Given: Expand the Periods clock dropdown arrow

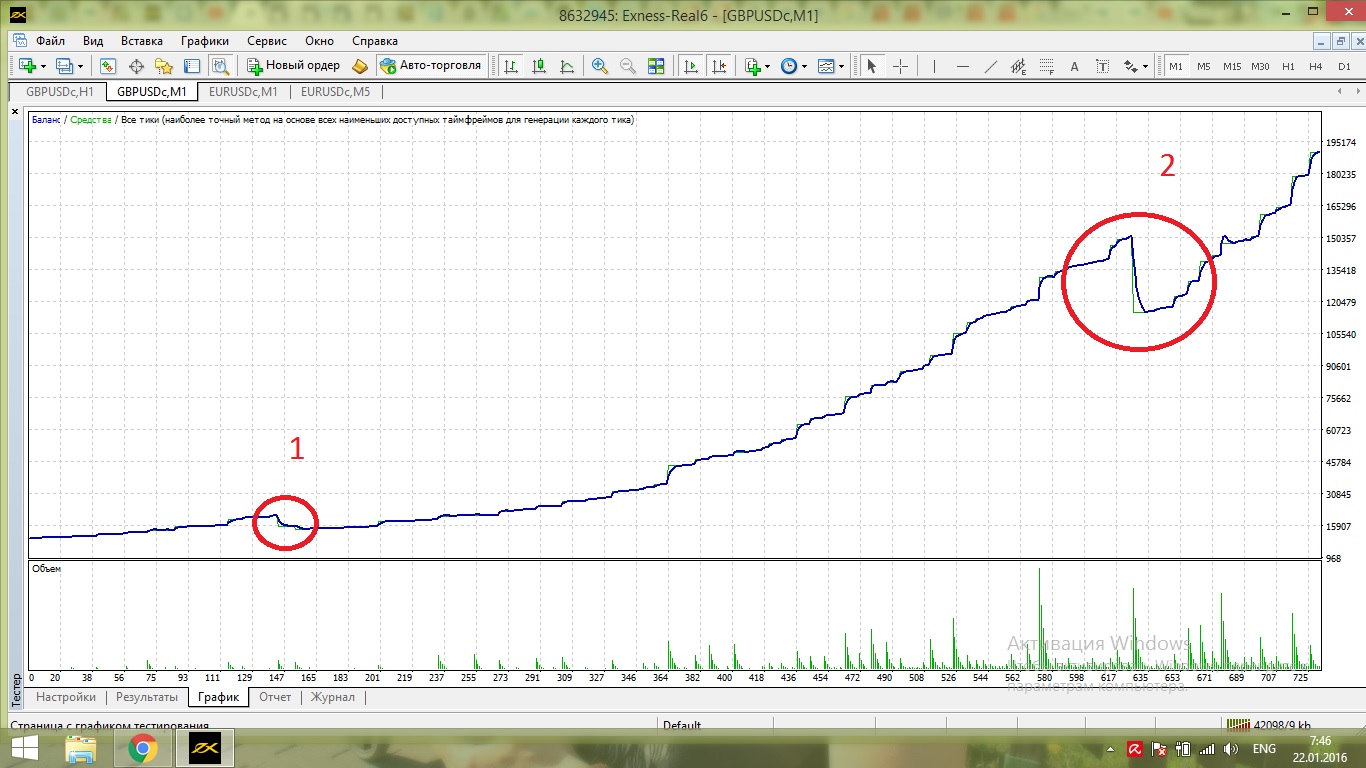Looking at the screenshot, I should pyautogui.click(x=804, y=66).
